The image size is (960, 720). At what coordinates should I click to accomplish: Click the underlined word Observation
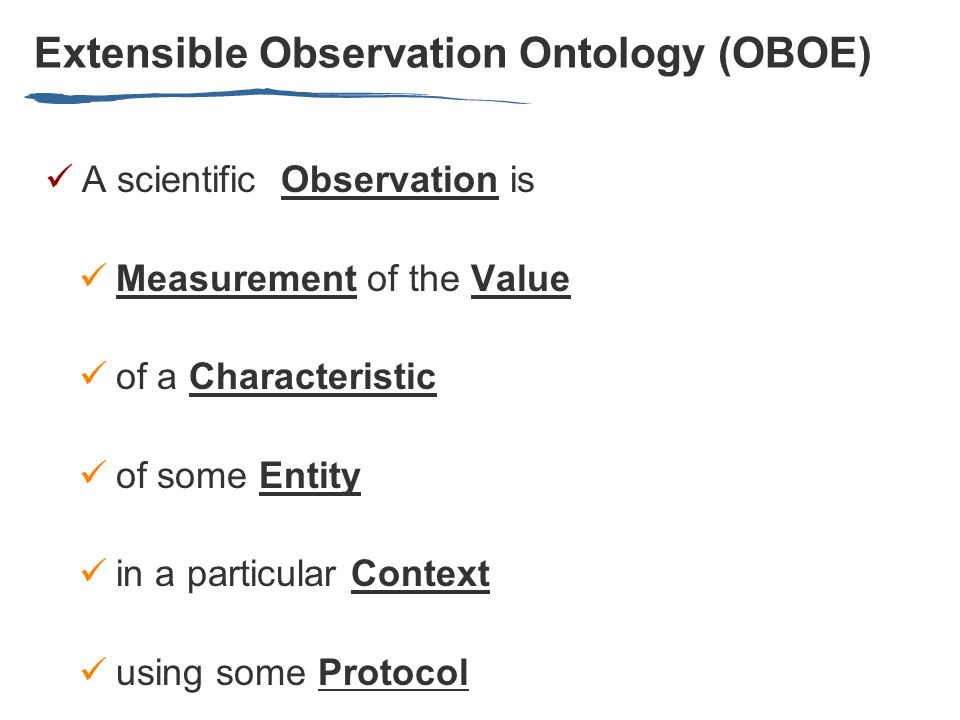click(389, 181)
